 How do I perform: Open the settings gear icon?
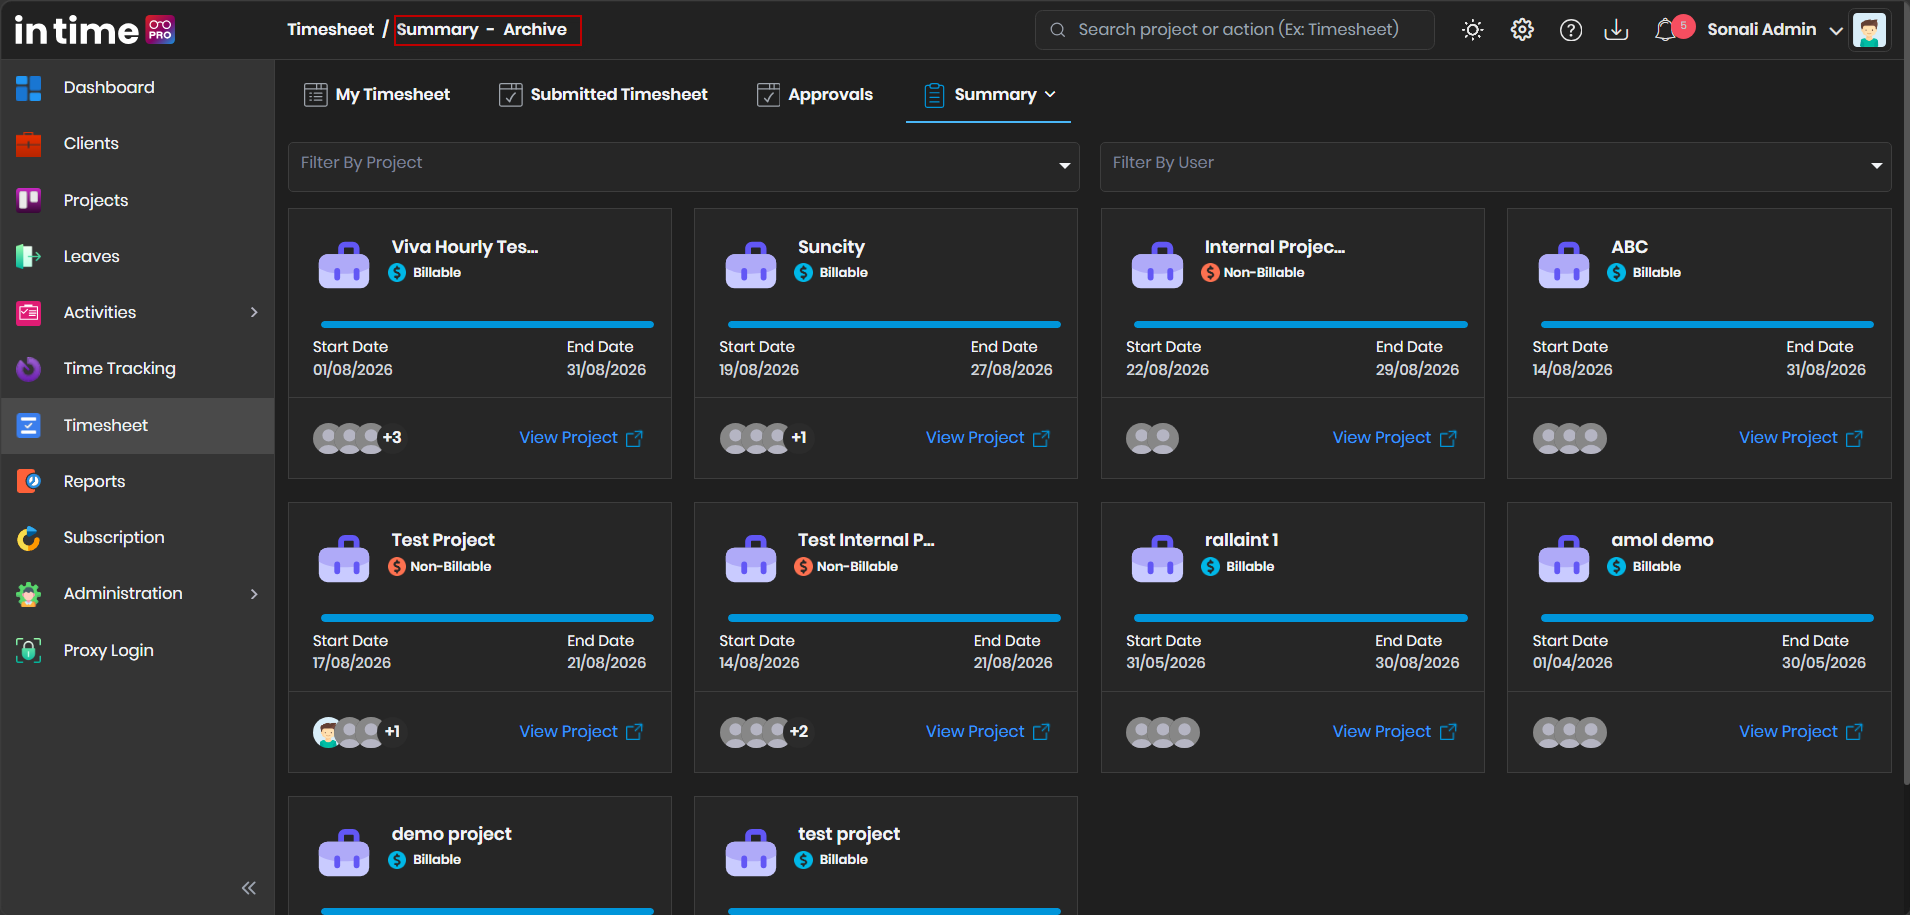pyautogui.click(x=1522, y=30)
